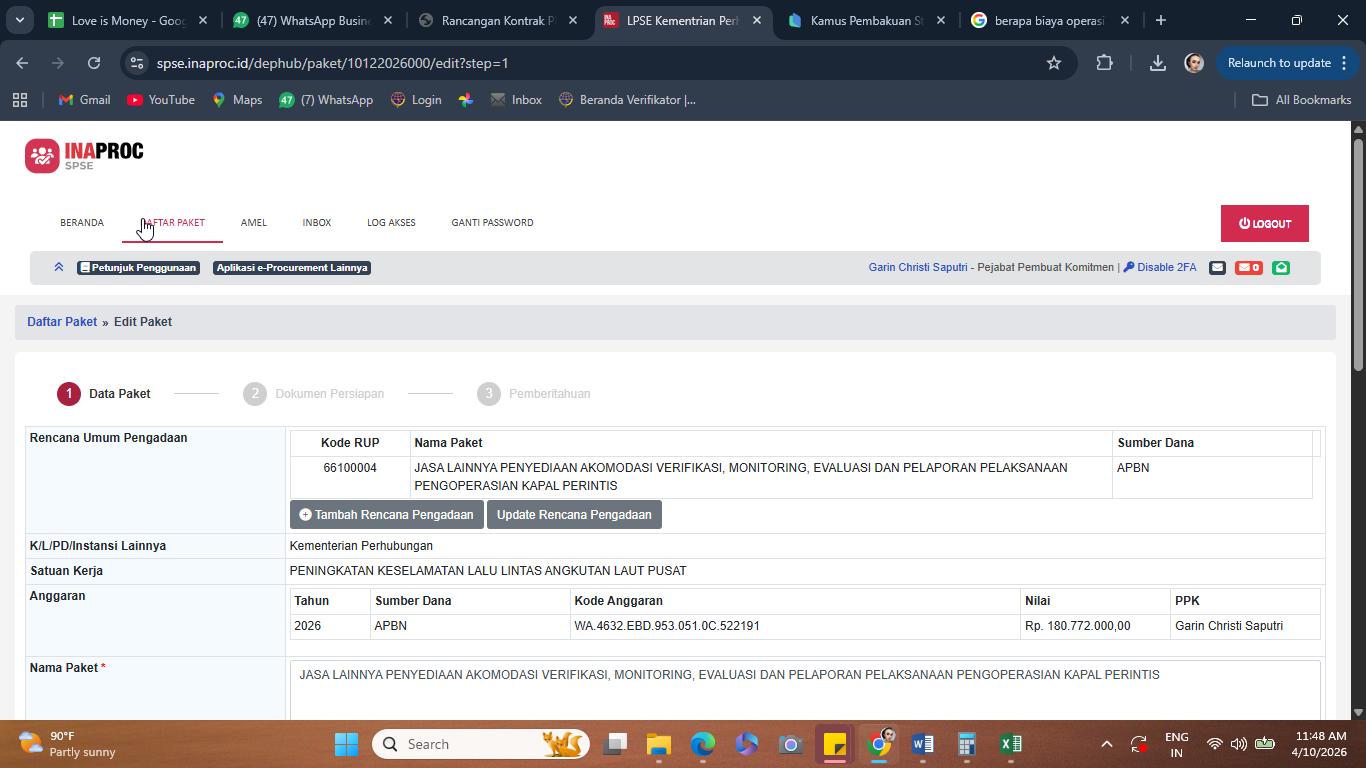1366x768 pixels.
Task: Open the red unread mail icon showing 0
Action: coord(1248,267)
